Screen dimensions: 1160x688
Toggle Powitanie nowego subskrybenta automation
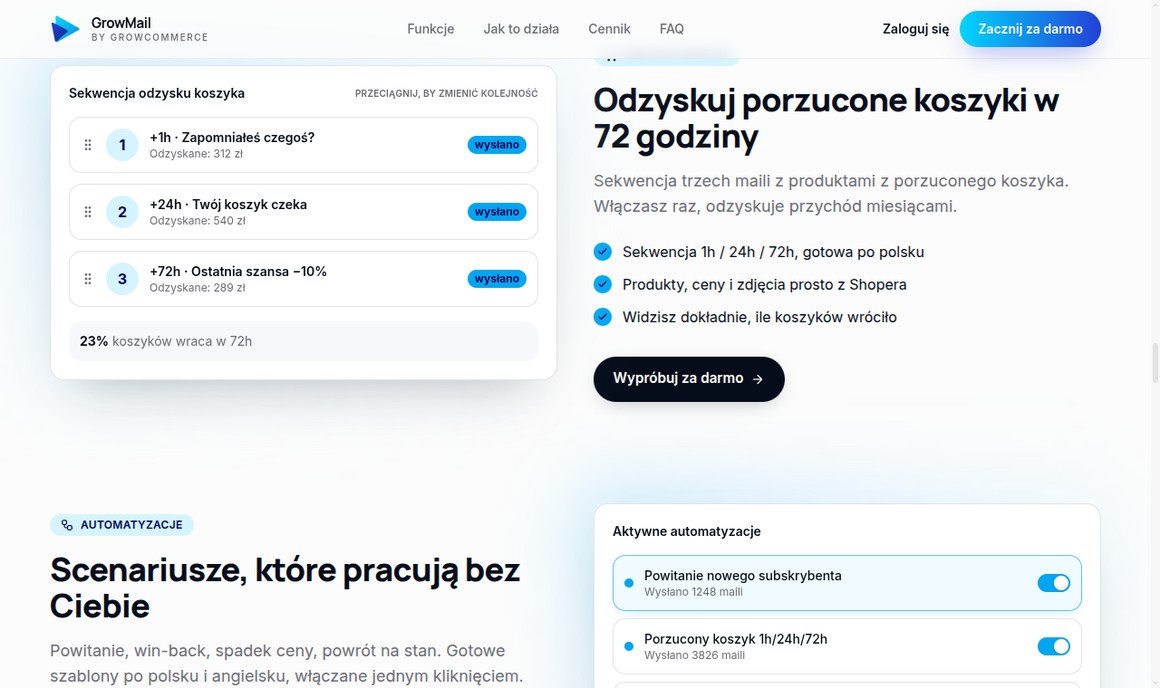1053,583
